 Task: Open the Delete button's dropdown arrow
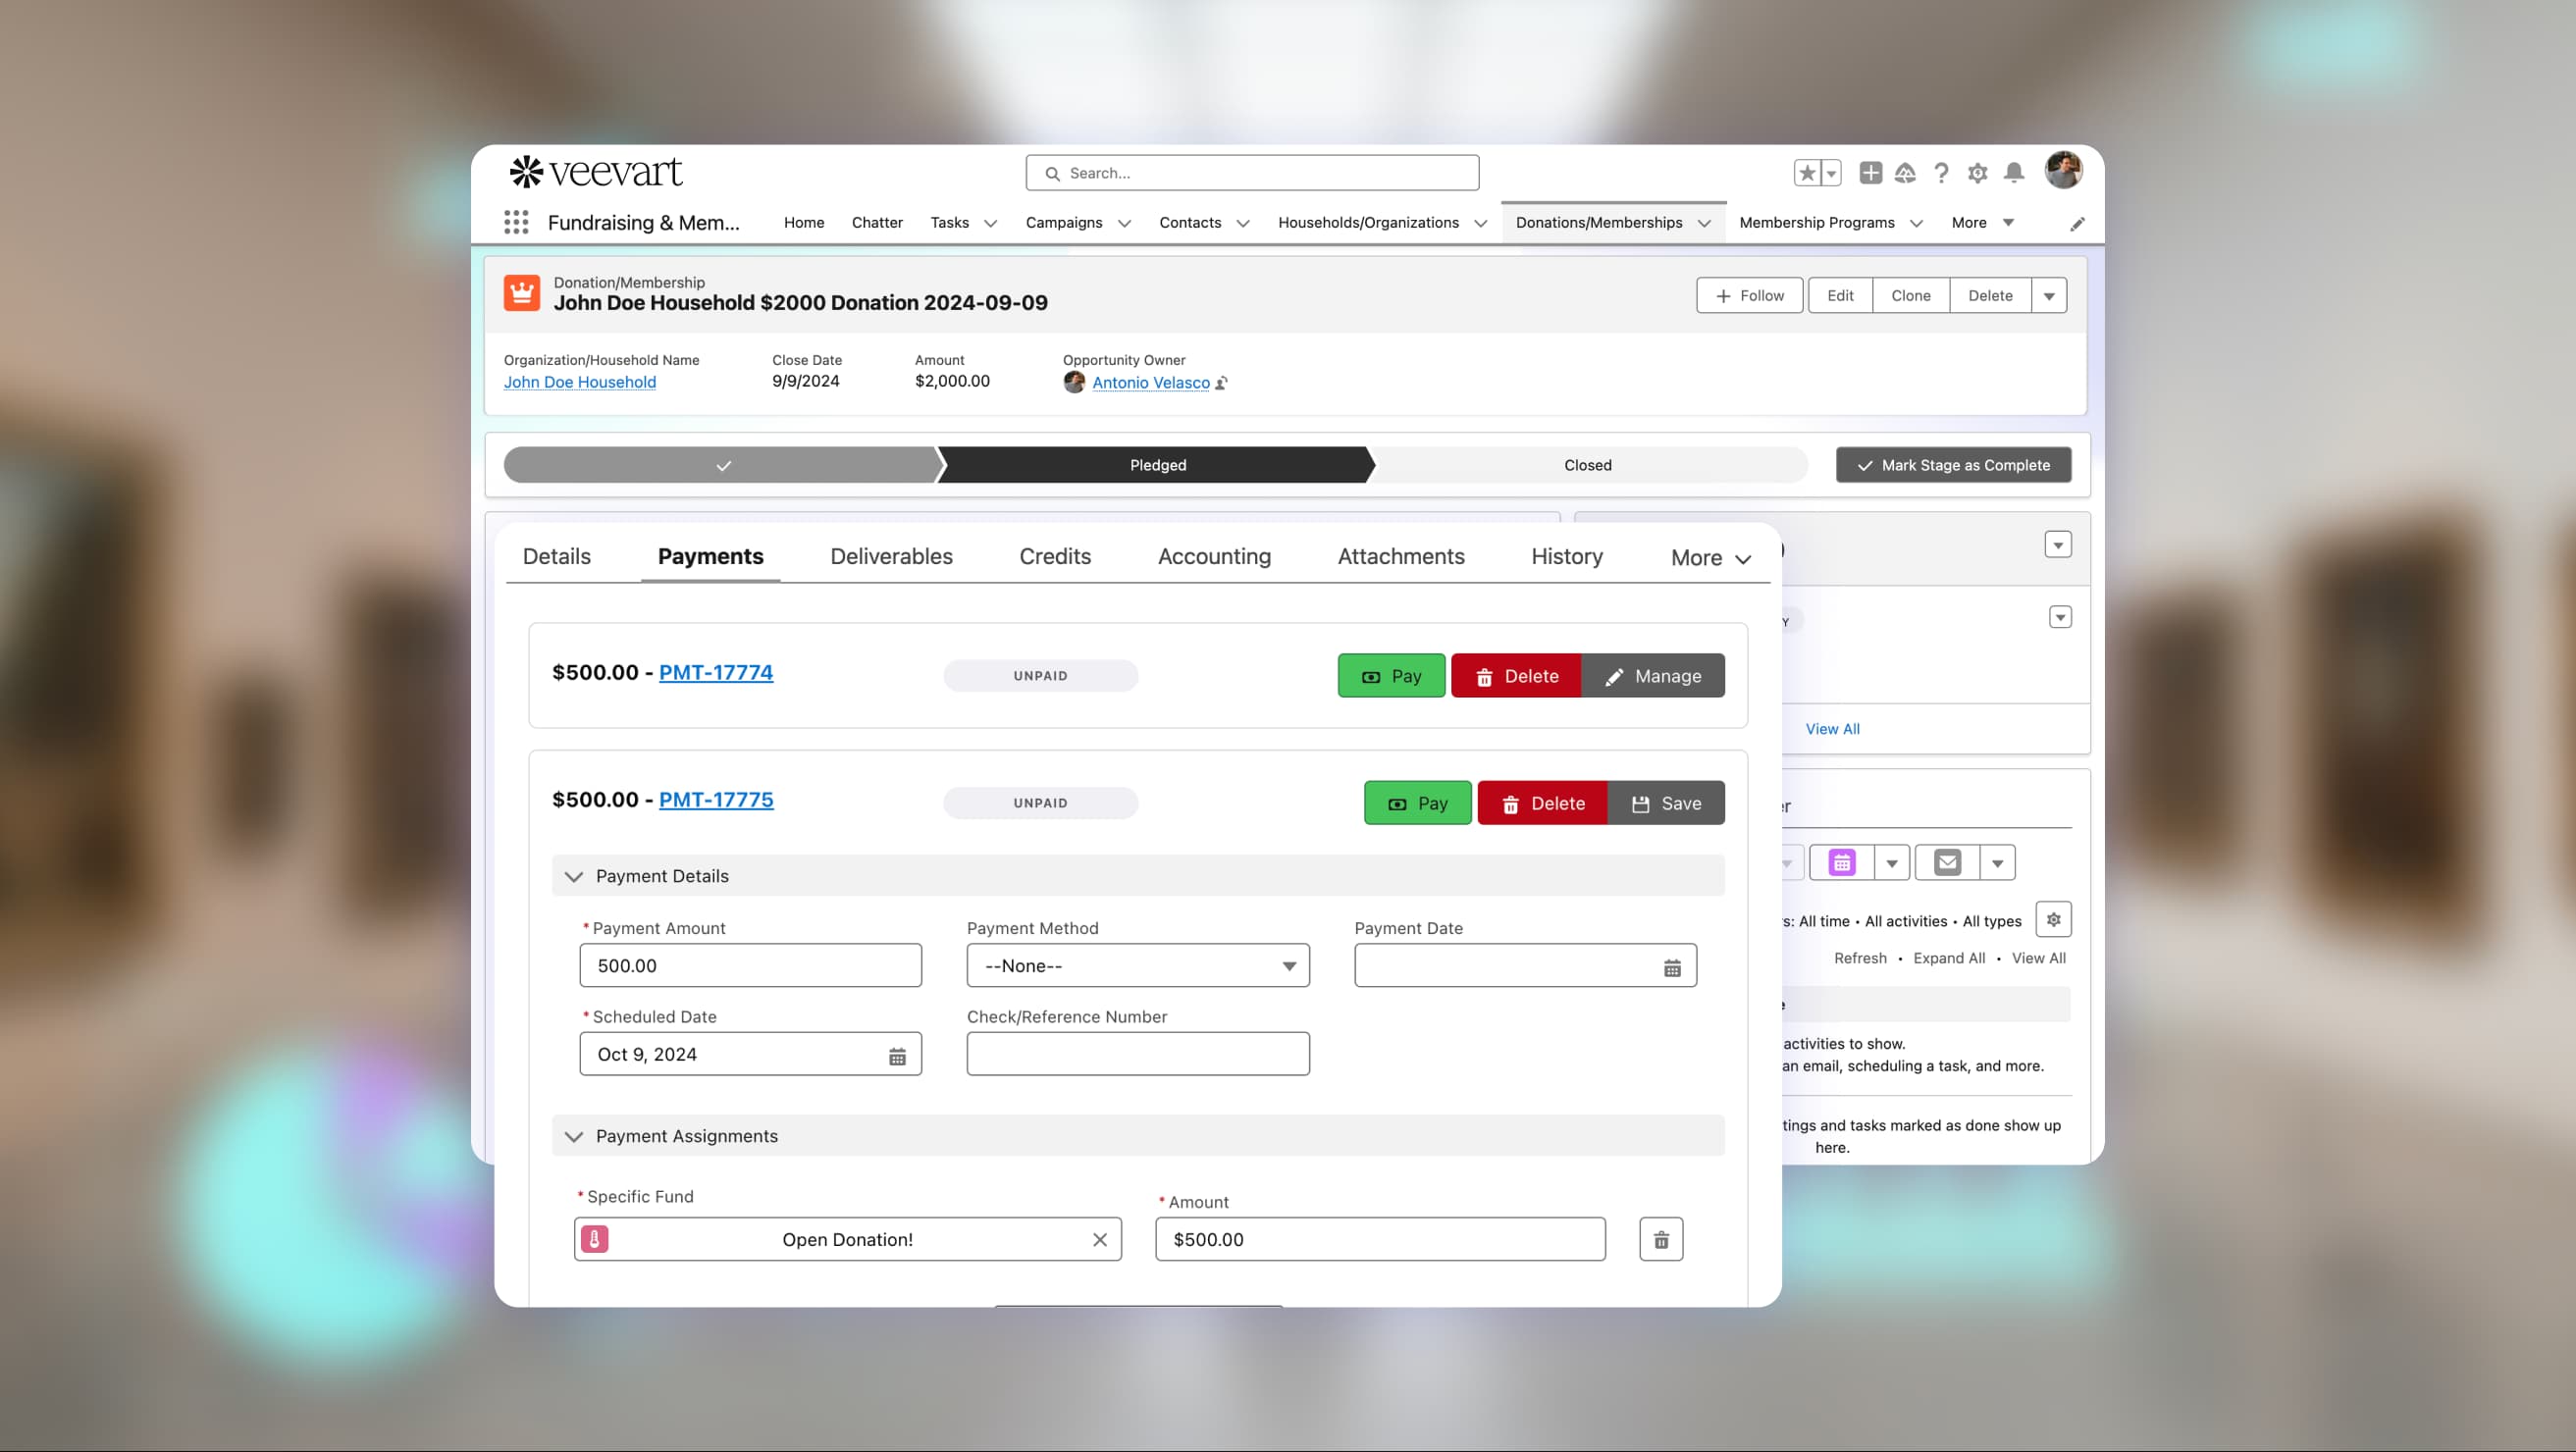tap(2049, 295)
